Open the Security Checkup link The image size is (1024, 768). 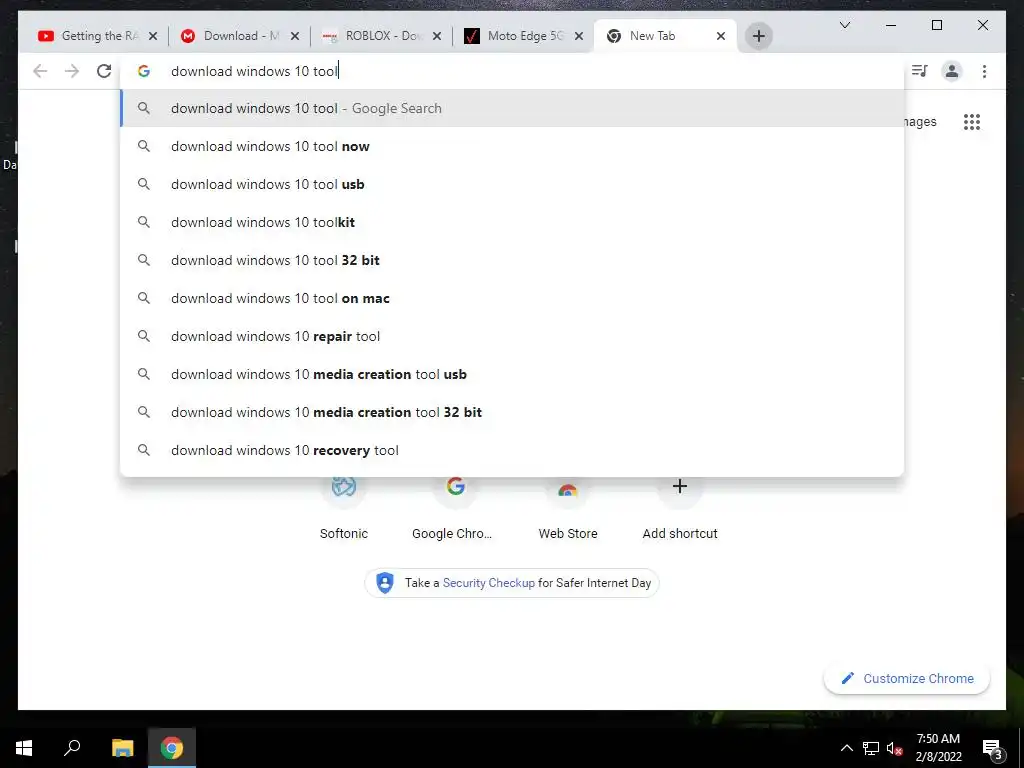(488, 583)
